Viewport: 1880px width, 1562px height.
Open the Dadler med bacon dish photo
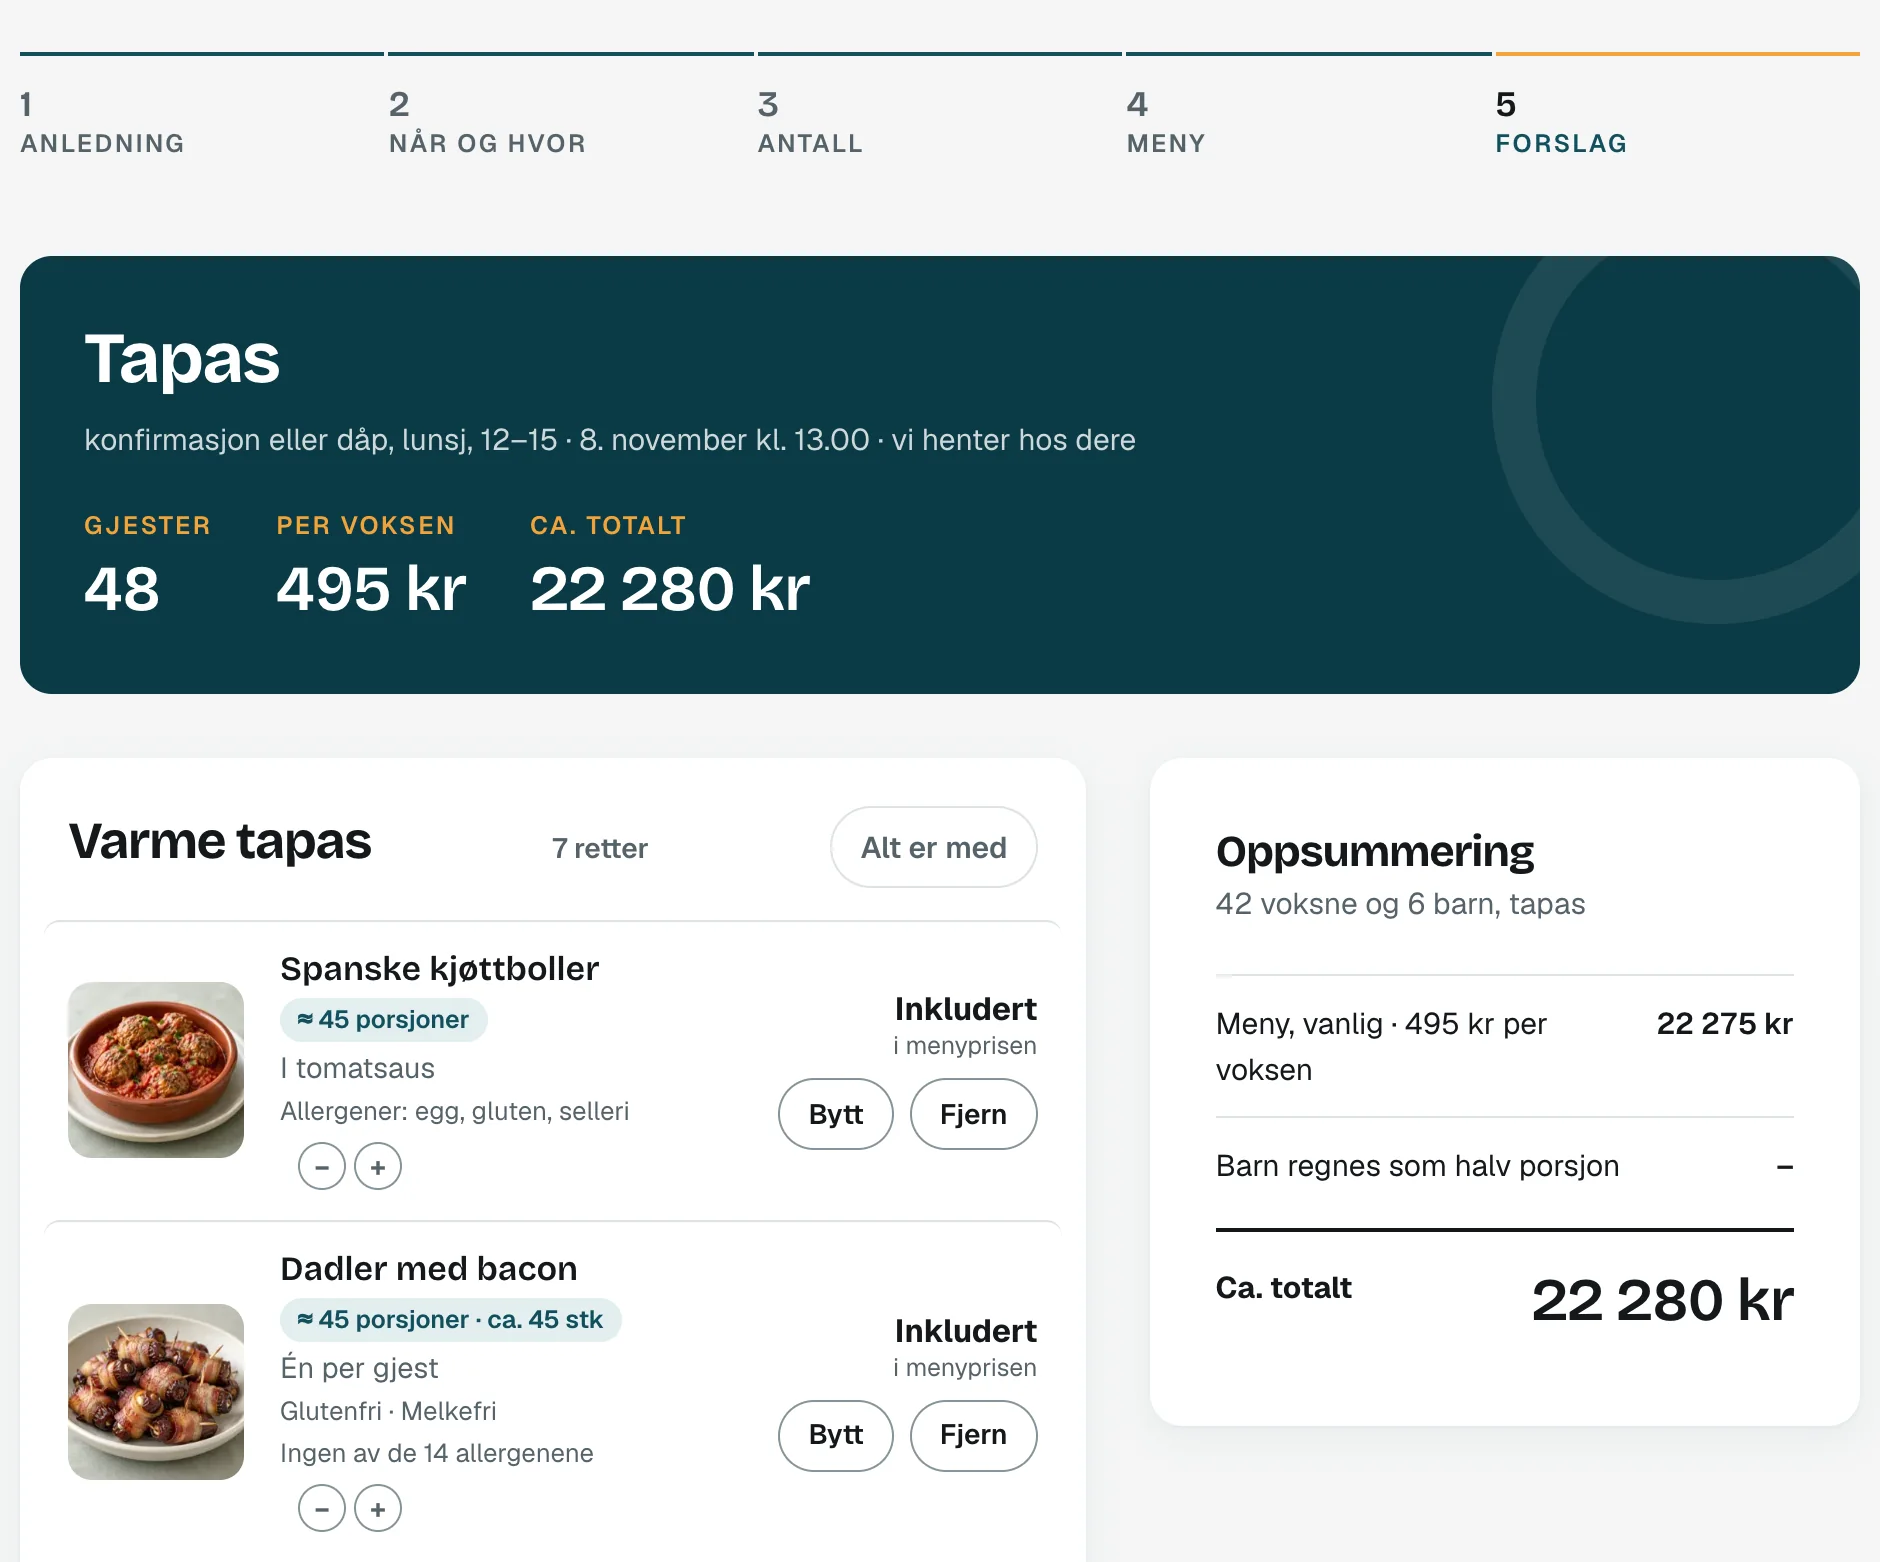(x=156, y=1392)
